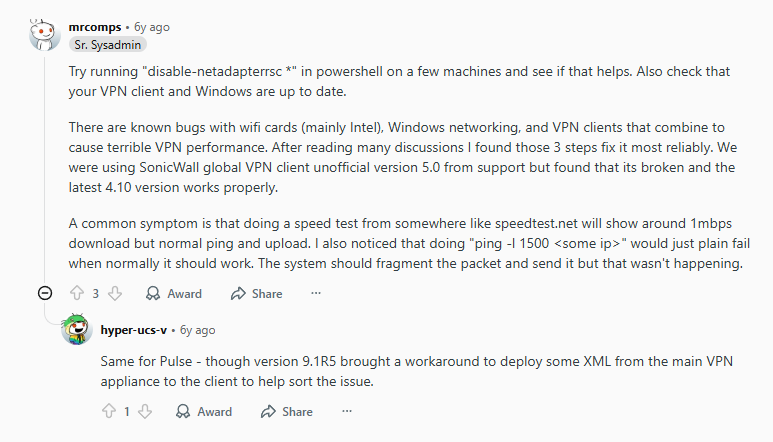Screen dimensions: 773x442
Task: Click hyper-ucs-v reply 6y ago timestamp
Action: [x=197, y=329]
